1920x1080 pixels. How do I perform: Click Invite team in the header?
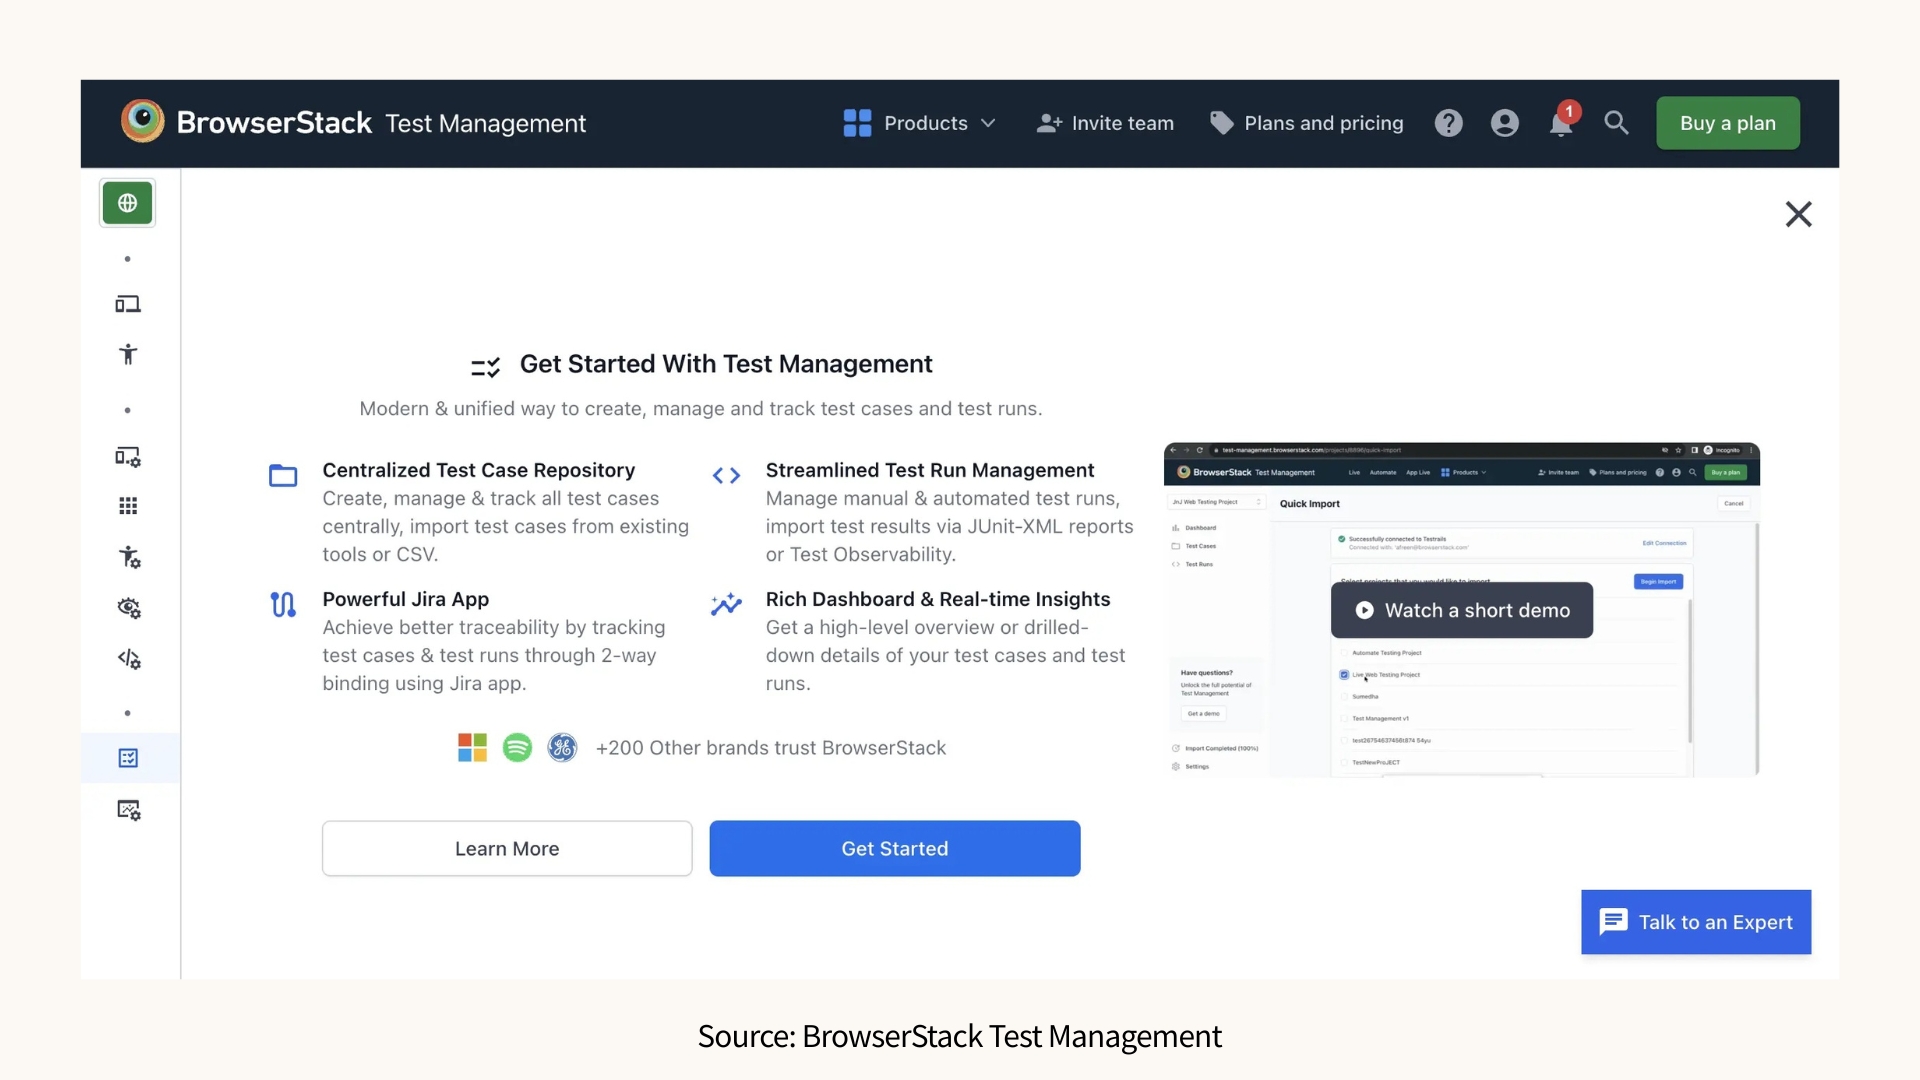click(1105, 123)
